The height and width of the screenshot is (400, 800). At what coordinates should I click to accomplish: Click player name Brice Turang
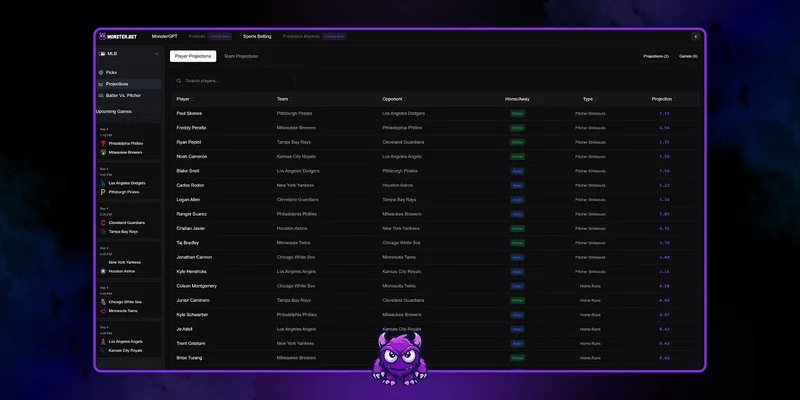click(189, 358)
